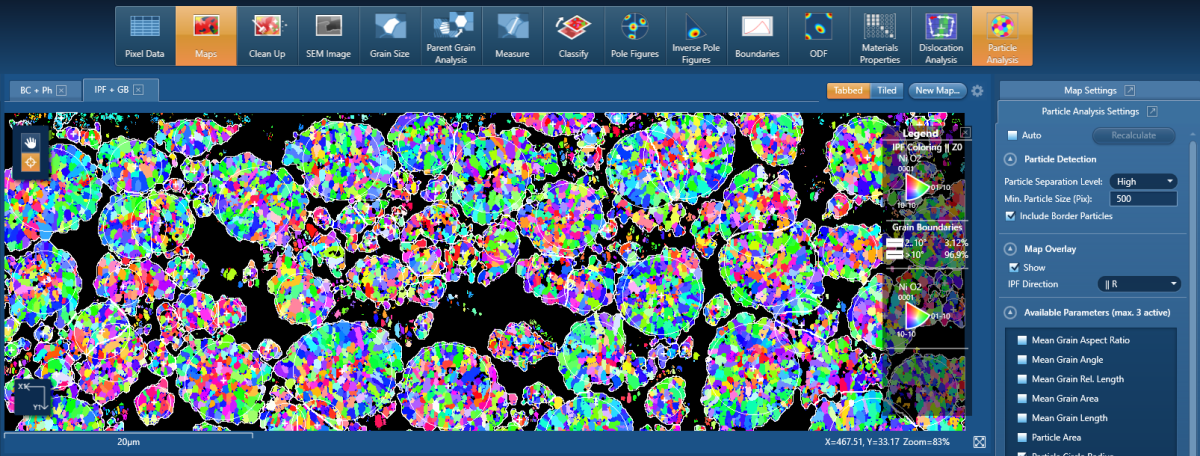Toggle the Map Overlay Show checkbox
The width and height of the screenshot is (1200, 456).
point(1015,267)
